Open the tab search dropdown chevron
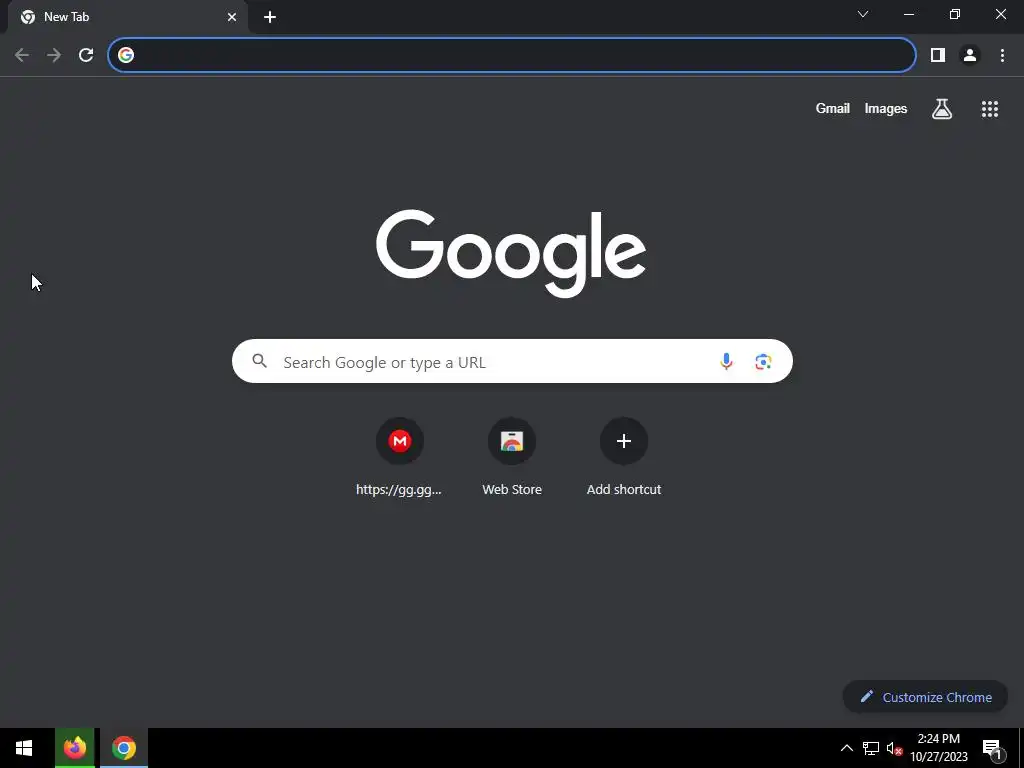 click(x=863, y=14)
